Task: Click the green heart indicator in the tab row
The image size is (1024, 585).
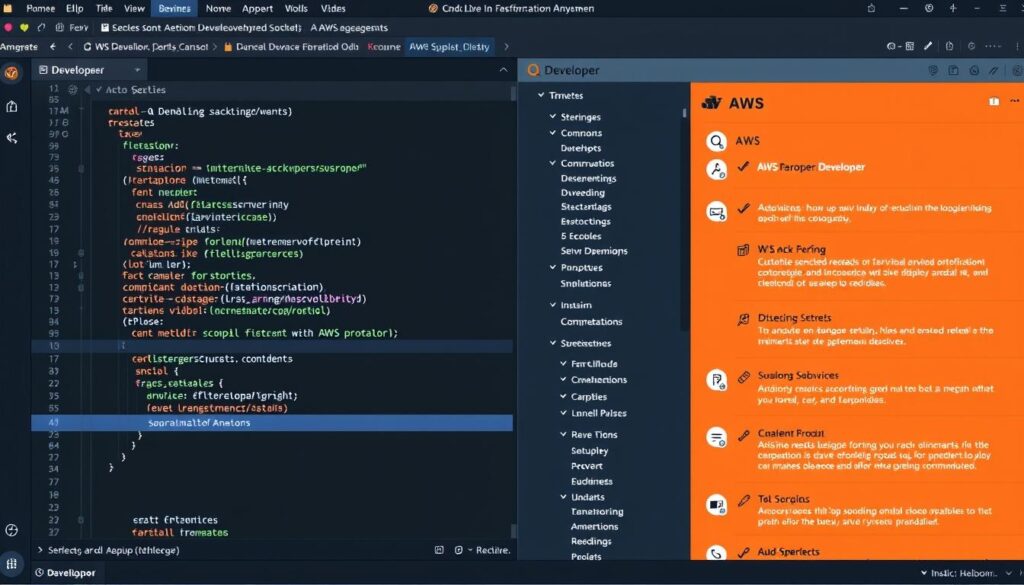Action: 24,28
